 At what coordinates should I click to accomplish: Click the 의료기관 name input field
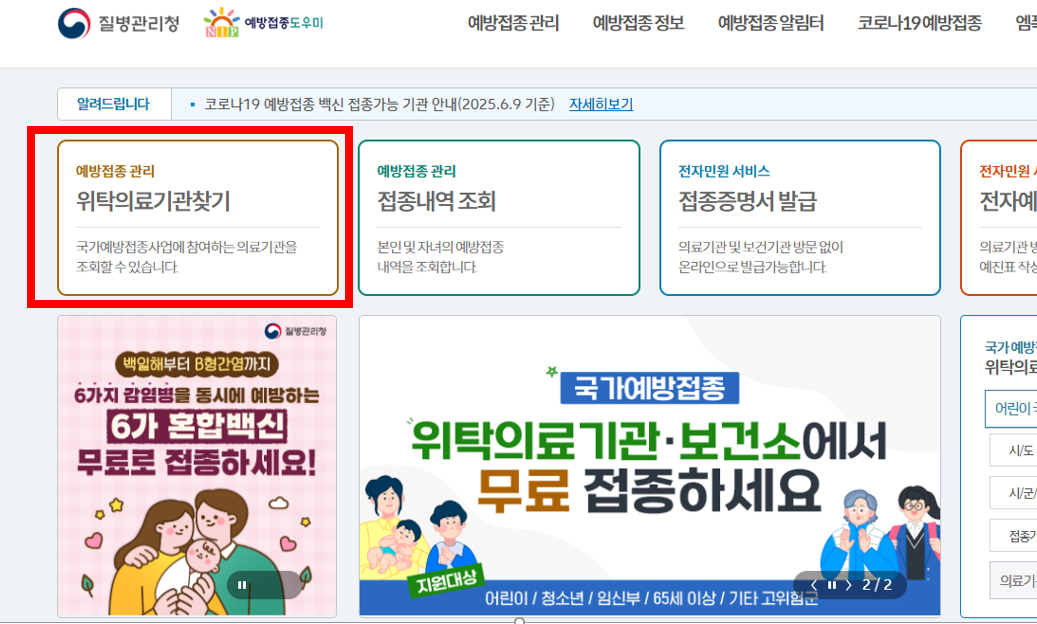(x=1013, y=580)
